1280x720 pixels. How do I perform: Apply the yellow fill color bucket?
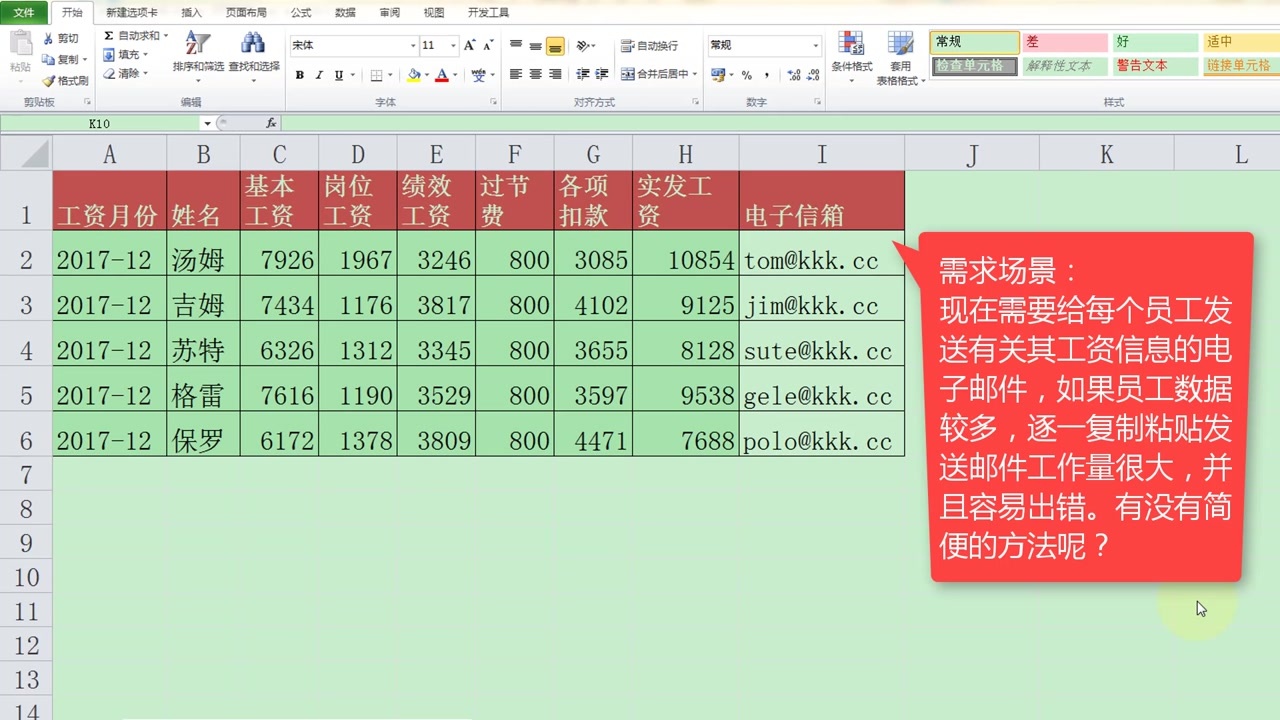click(414, 75)
